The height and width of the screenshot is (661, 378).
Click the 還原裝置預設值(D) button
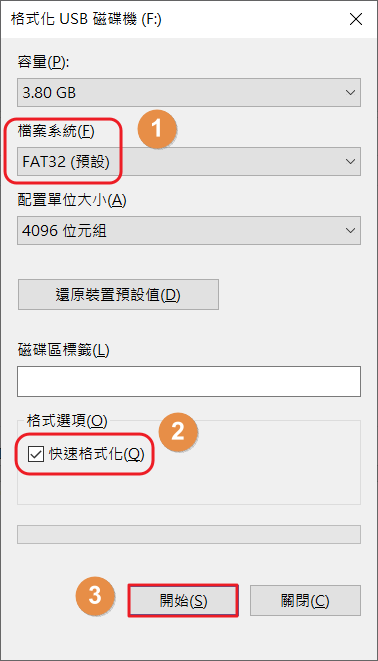(x=118, y=294)
